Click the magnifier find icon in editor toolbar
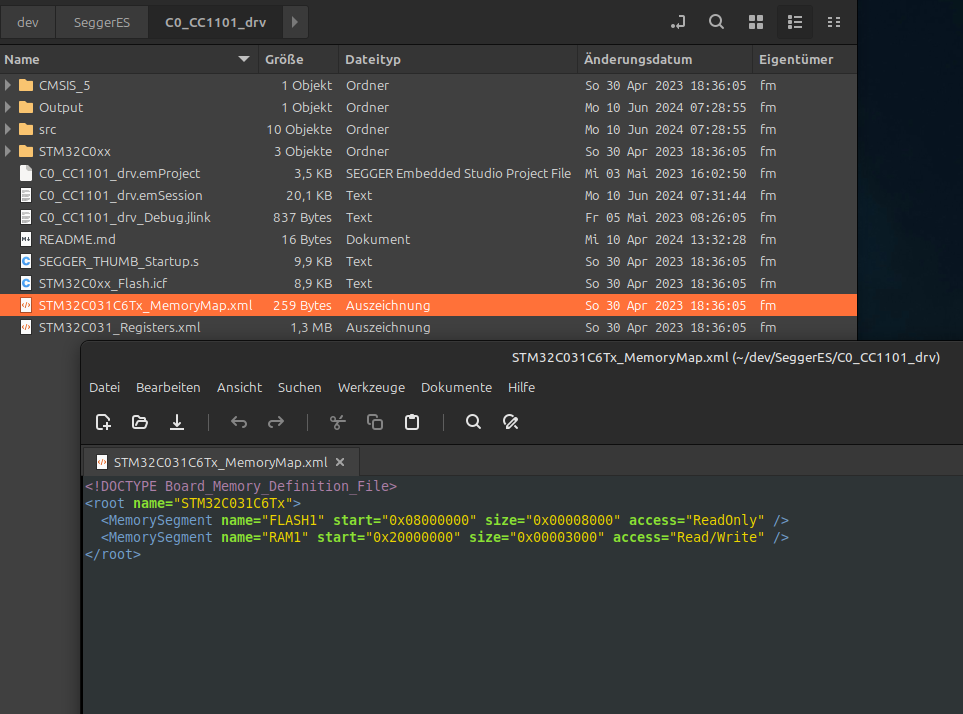Screen dimensions: 963x714 click(474, 422)
